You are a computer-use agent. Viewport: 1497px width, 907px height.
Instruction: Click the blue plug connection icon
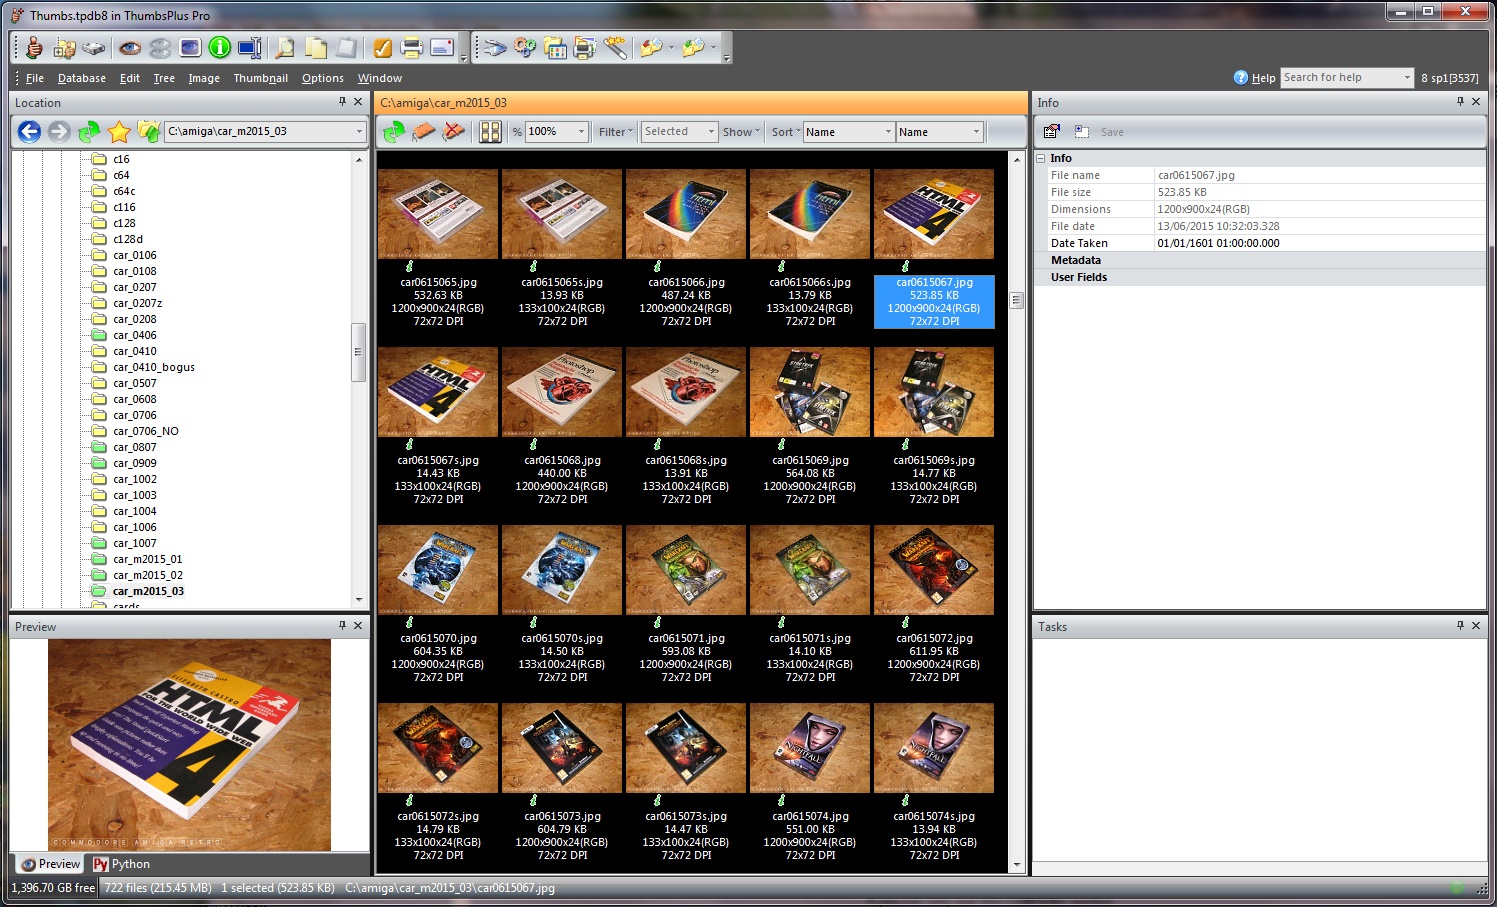(496, 47)
